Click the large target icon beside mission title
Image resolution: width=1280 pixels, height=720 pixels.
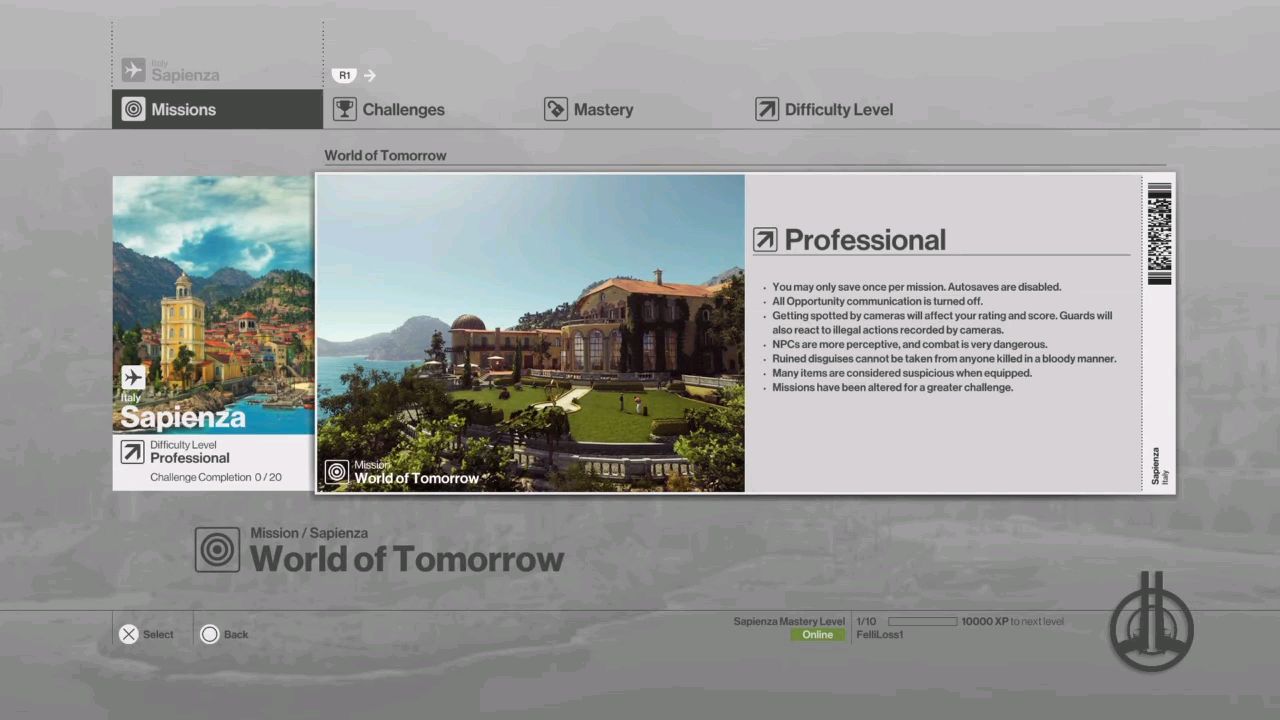pos(217,550)
